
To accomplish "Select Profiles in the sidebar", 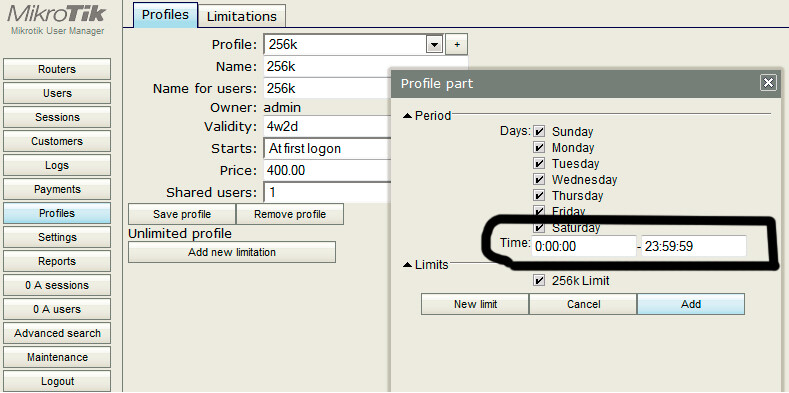I will pos(57,213).
